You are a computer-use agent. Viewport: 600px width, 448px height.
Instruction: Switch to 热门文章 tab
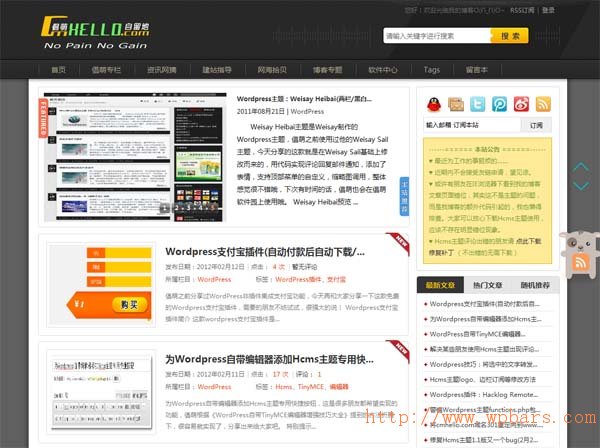tap(488, 285)
